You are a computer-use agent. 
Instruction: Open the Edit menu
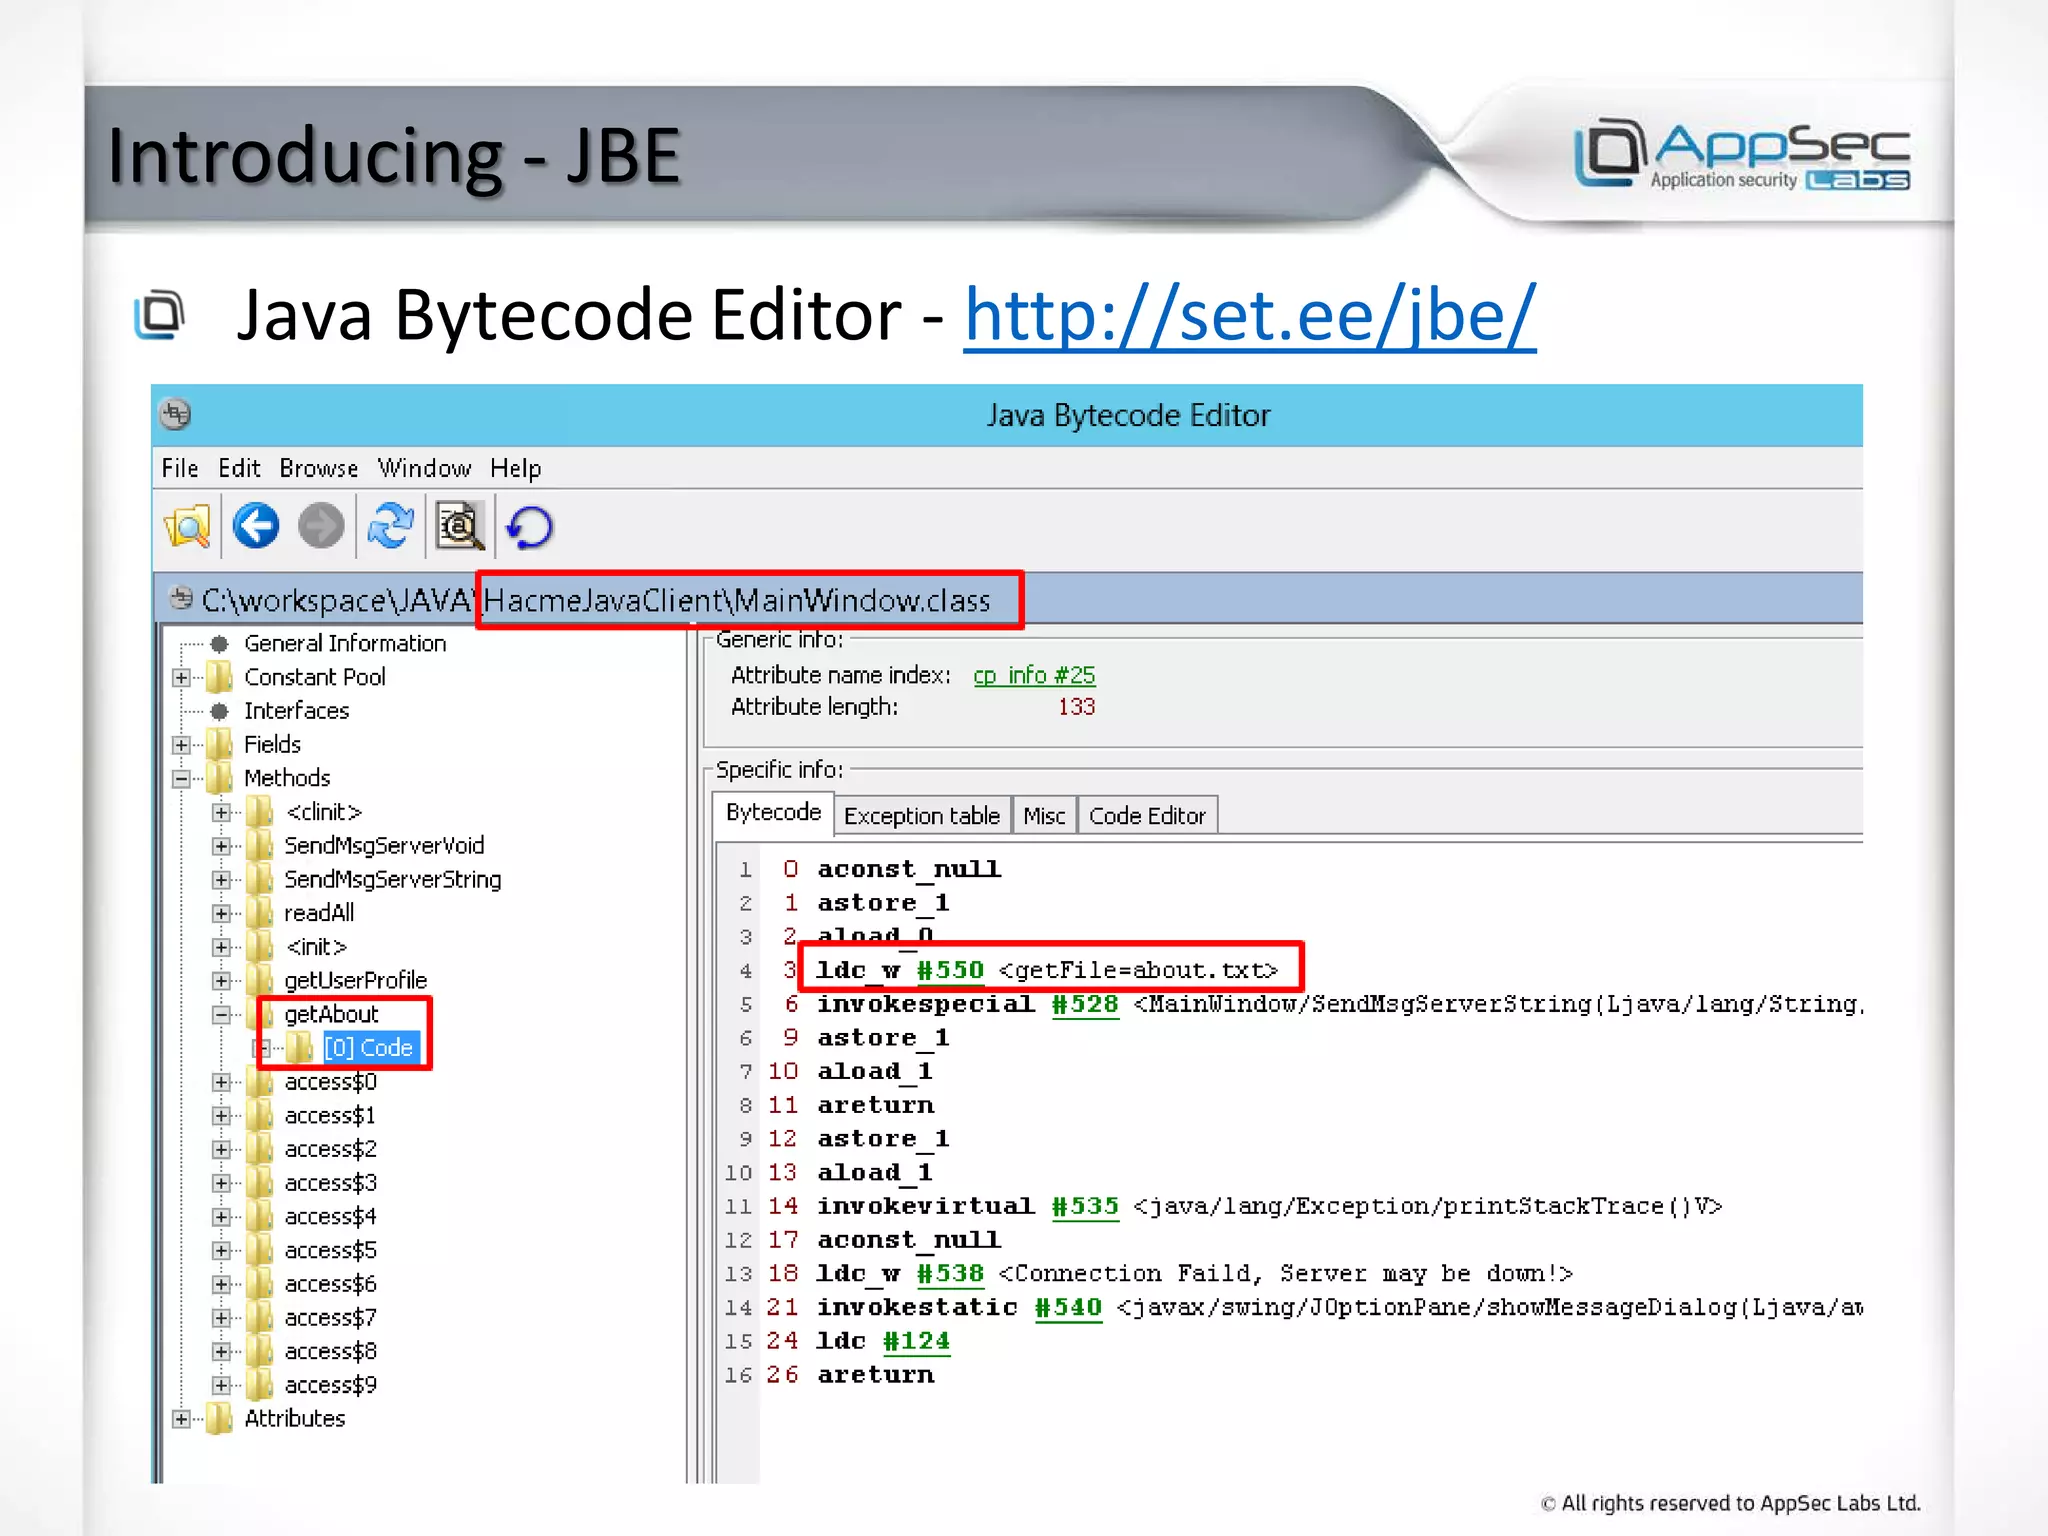point(239,468)
